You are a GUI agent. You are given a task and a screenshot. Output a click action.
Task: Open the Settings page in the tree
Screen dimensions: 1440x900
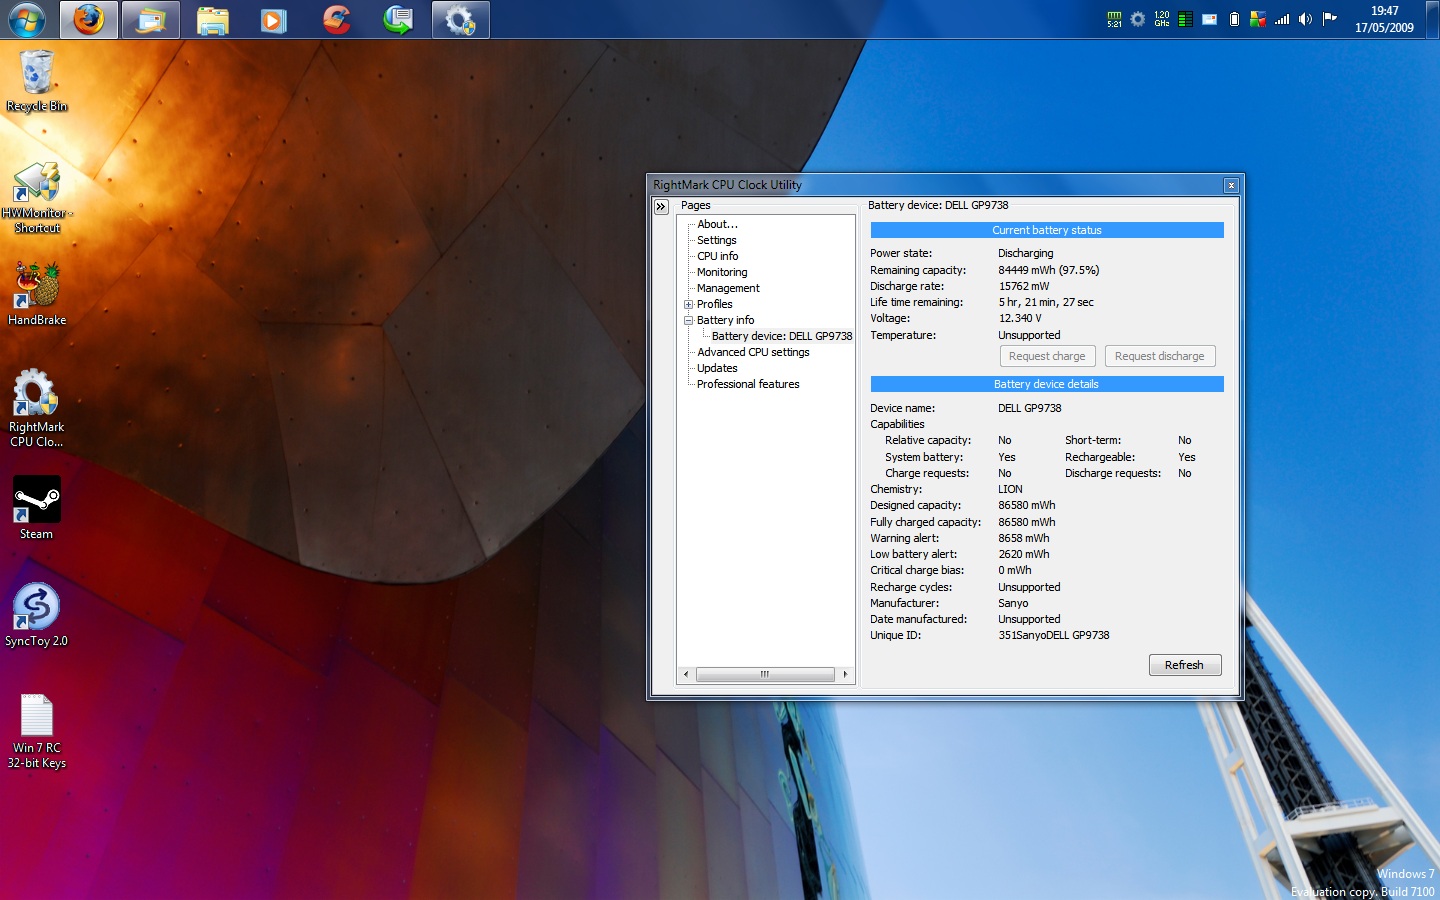(717, 240)
